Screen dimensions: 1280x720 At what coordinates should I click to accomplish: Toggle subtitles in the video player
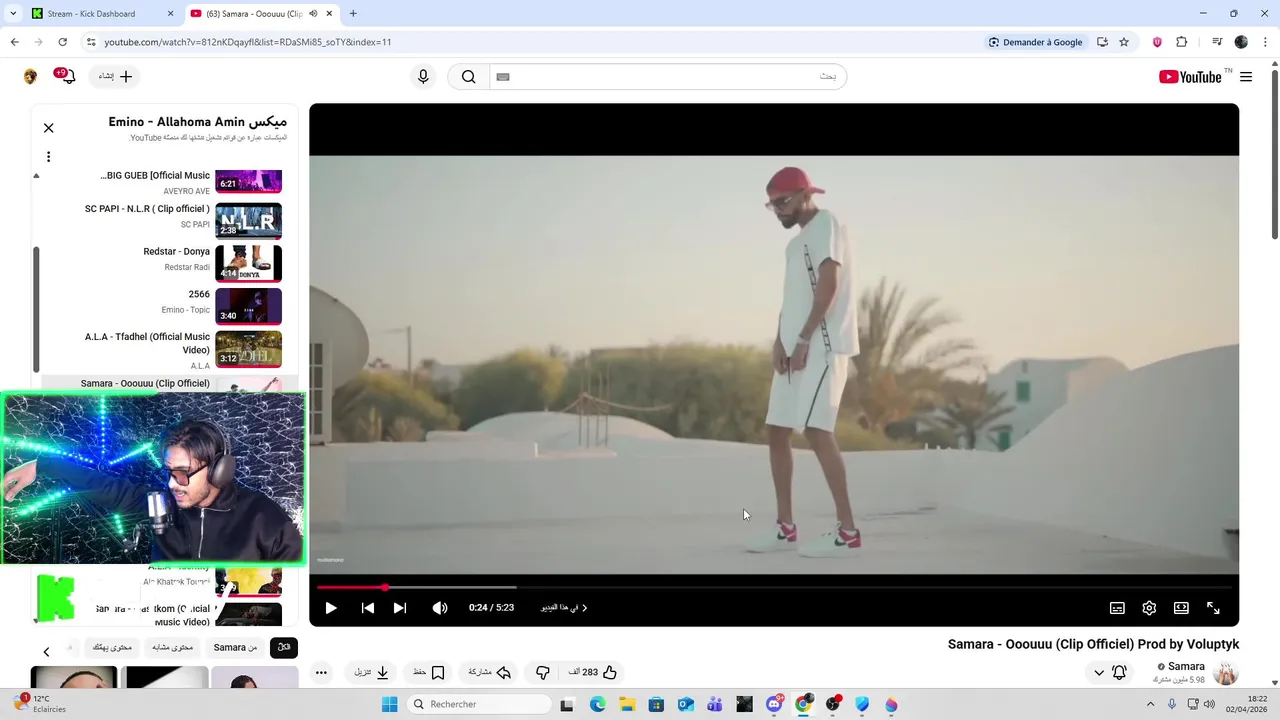coord(1117,608)
